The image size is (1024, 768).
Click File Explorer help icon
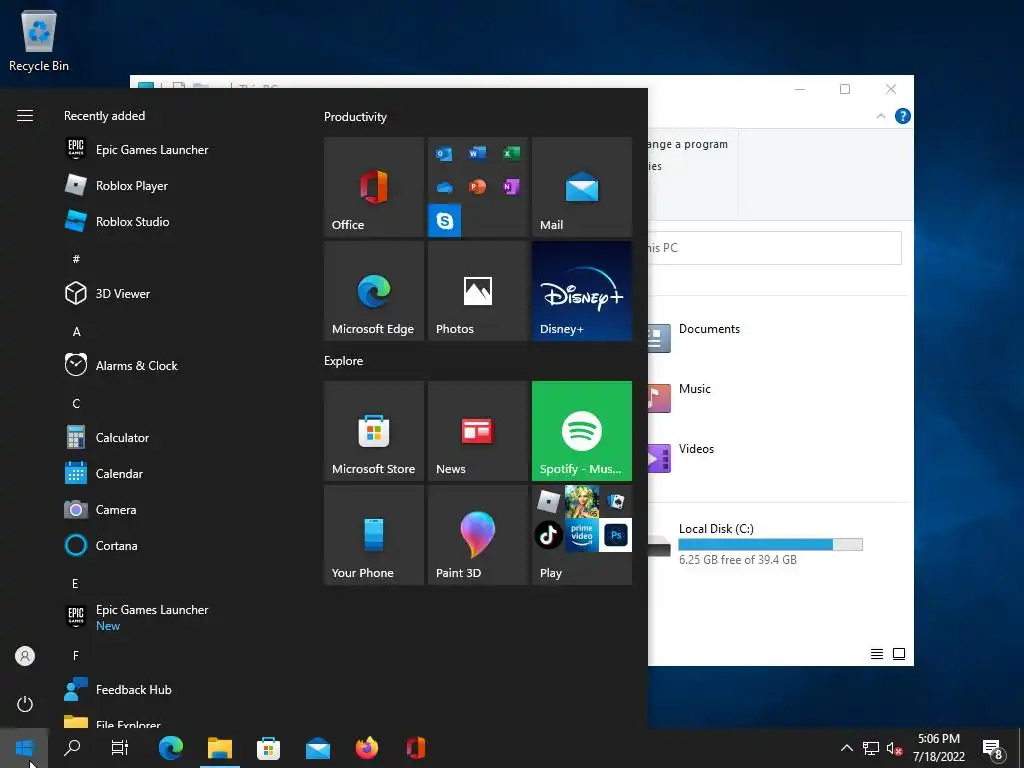tap(903, 116)
